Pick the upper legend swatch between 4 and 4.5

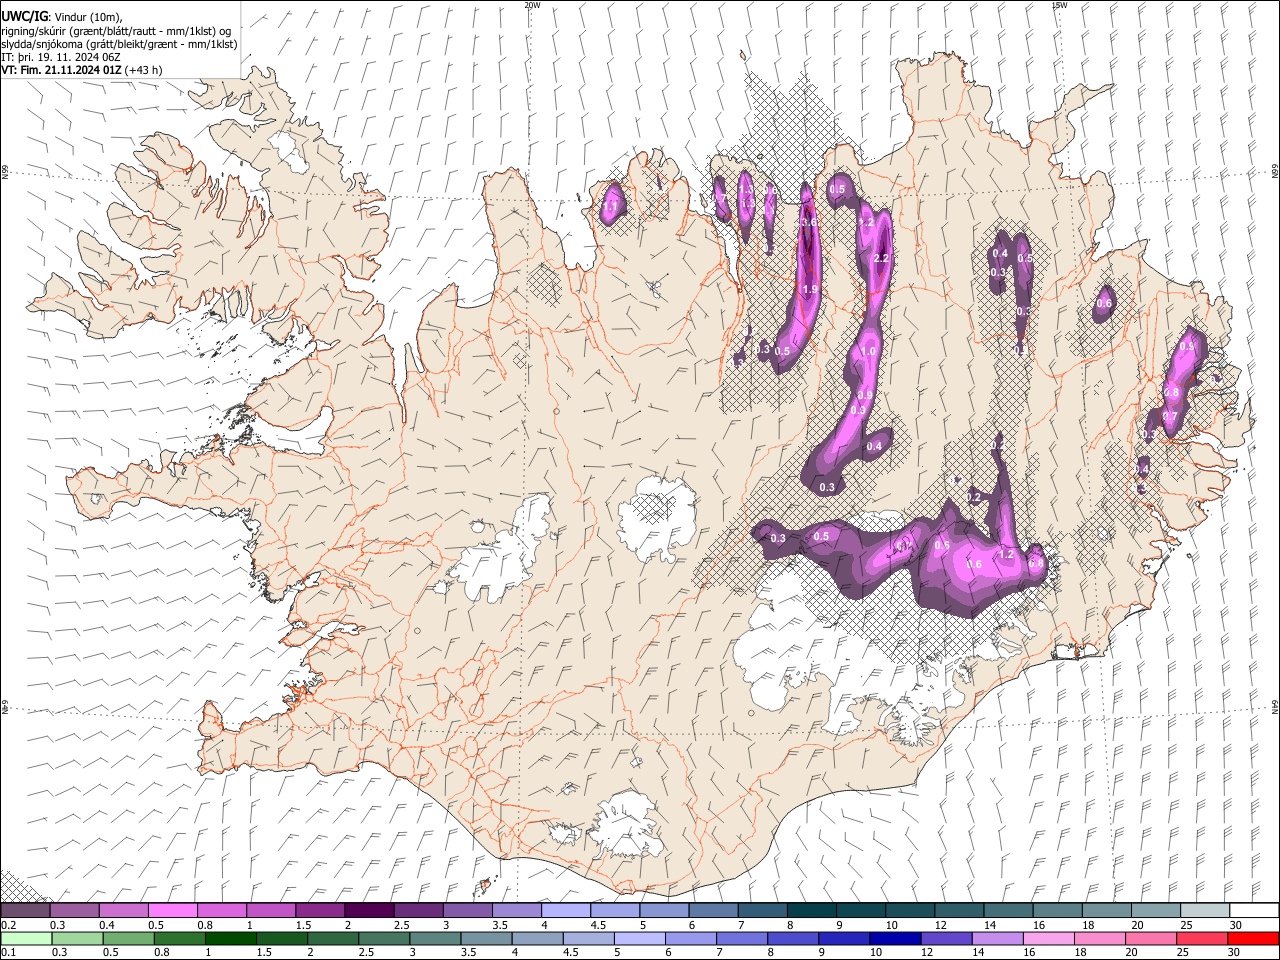click(565, 911)
